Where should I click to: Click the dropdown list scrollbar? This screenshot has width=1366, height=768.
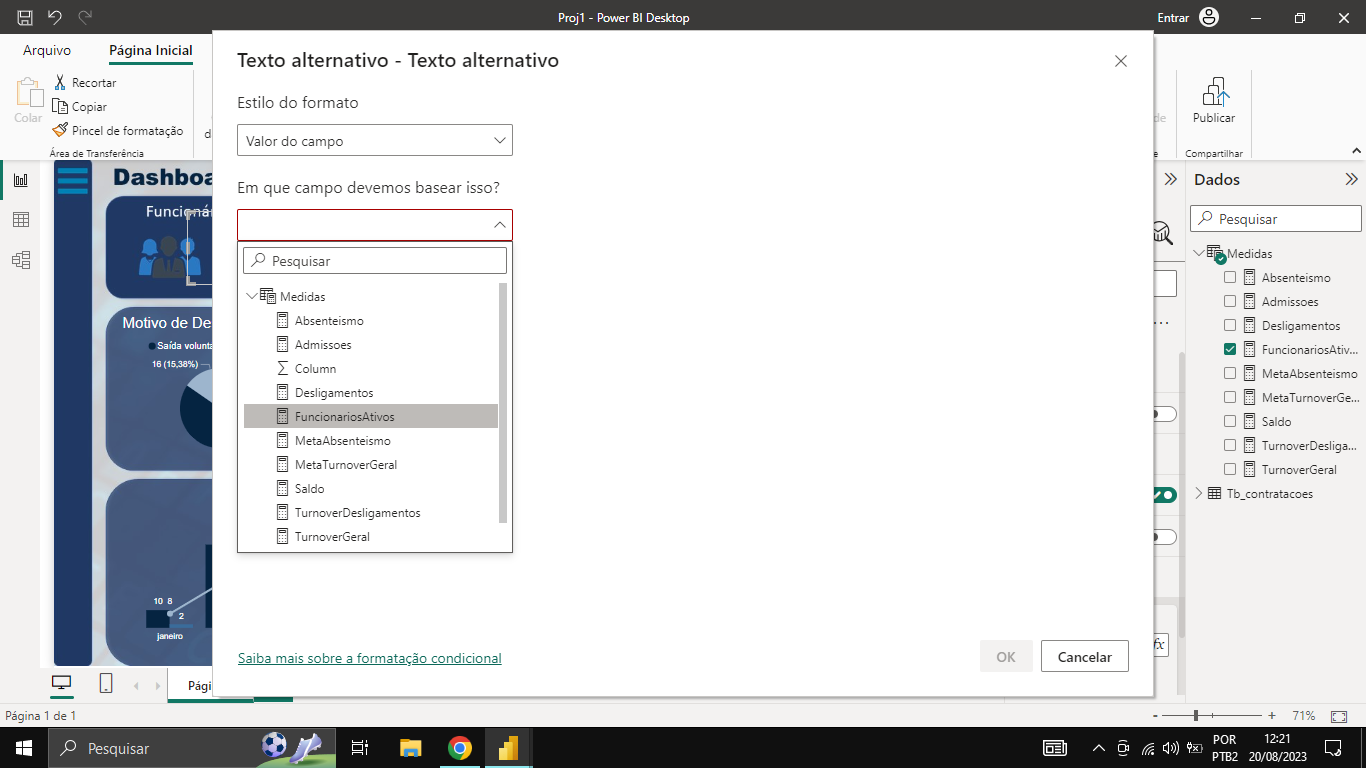(503, 402)
